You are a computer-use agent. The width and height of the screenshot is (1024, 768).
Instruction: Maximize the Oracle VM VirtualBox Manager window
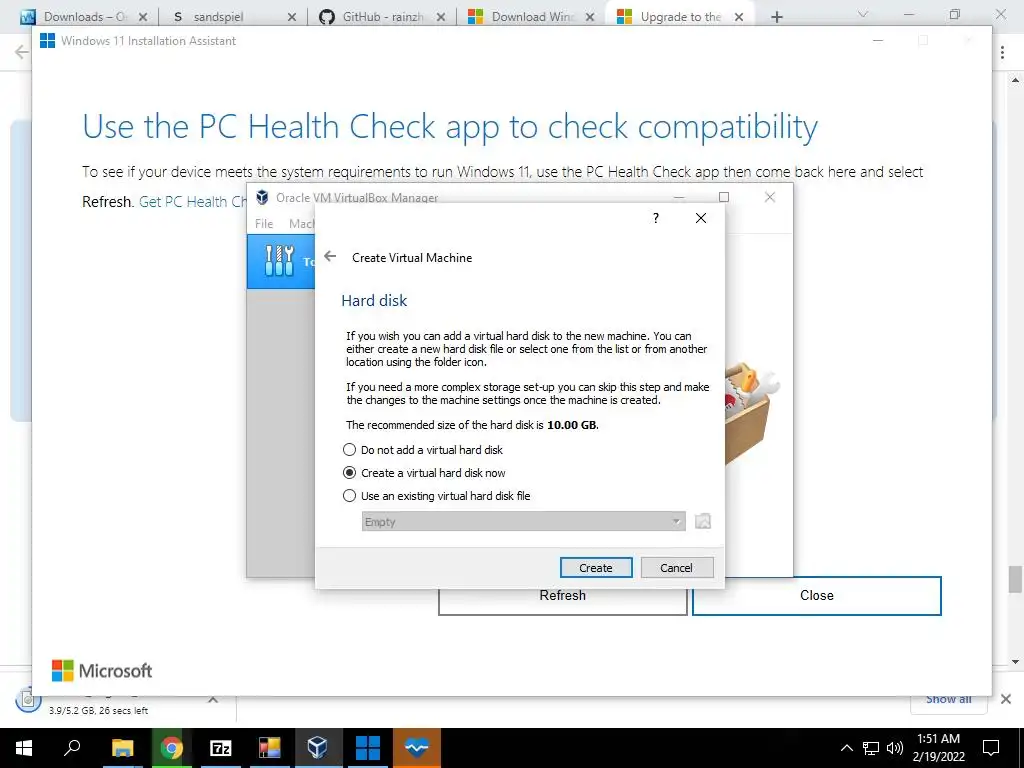(x=724, y=197)
